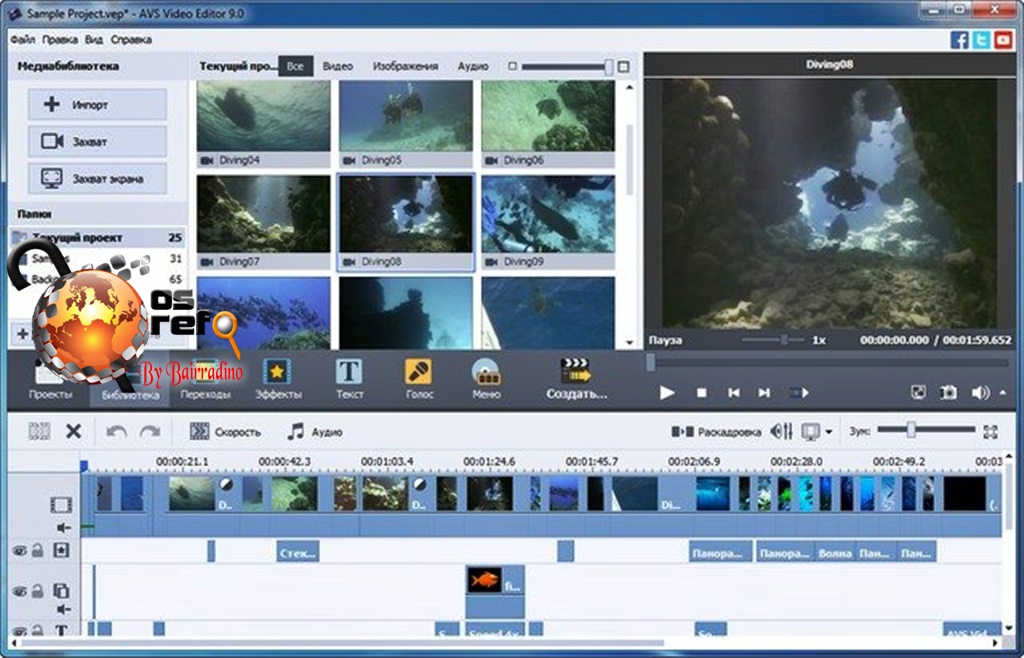Mute the preview volume speaker
Screen dimensions: 1024x658
click(980, 392)
